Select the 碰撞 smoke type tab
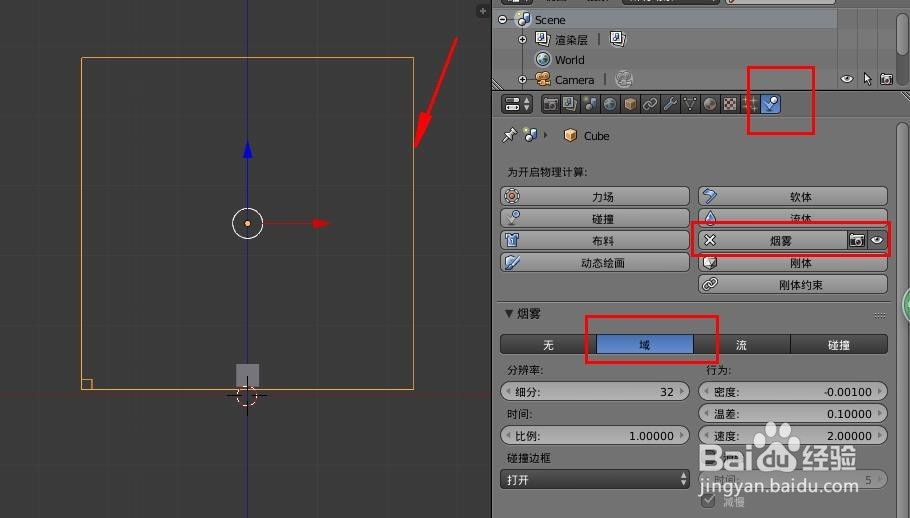Screen dimensions: 910x518 coord(839,345)
